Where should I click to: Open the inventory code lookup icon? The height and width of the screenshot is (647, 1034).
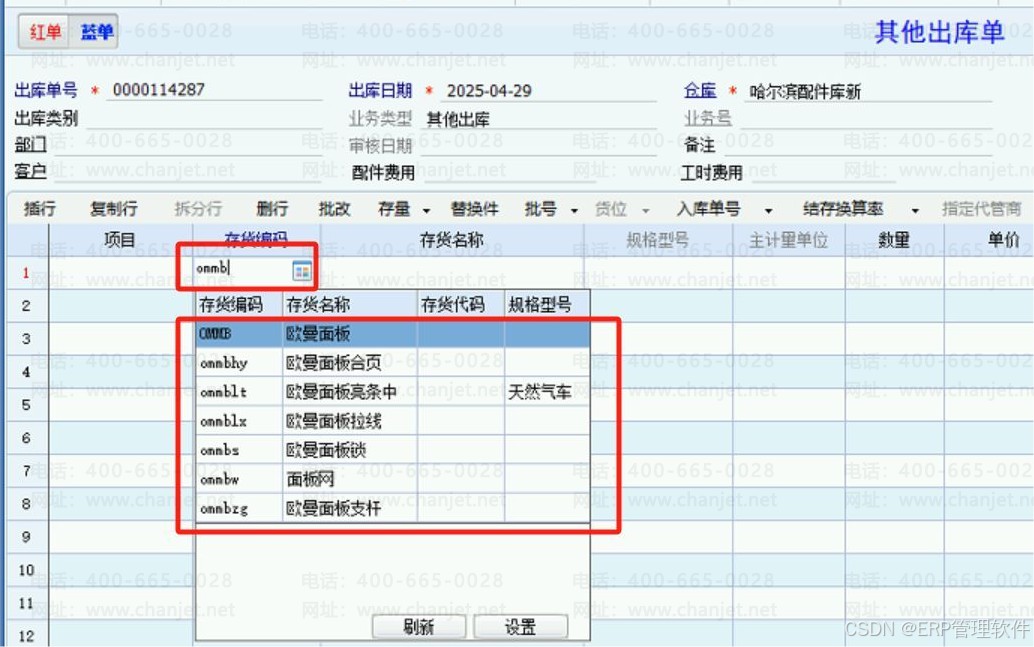[x=301, y=270]
